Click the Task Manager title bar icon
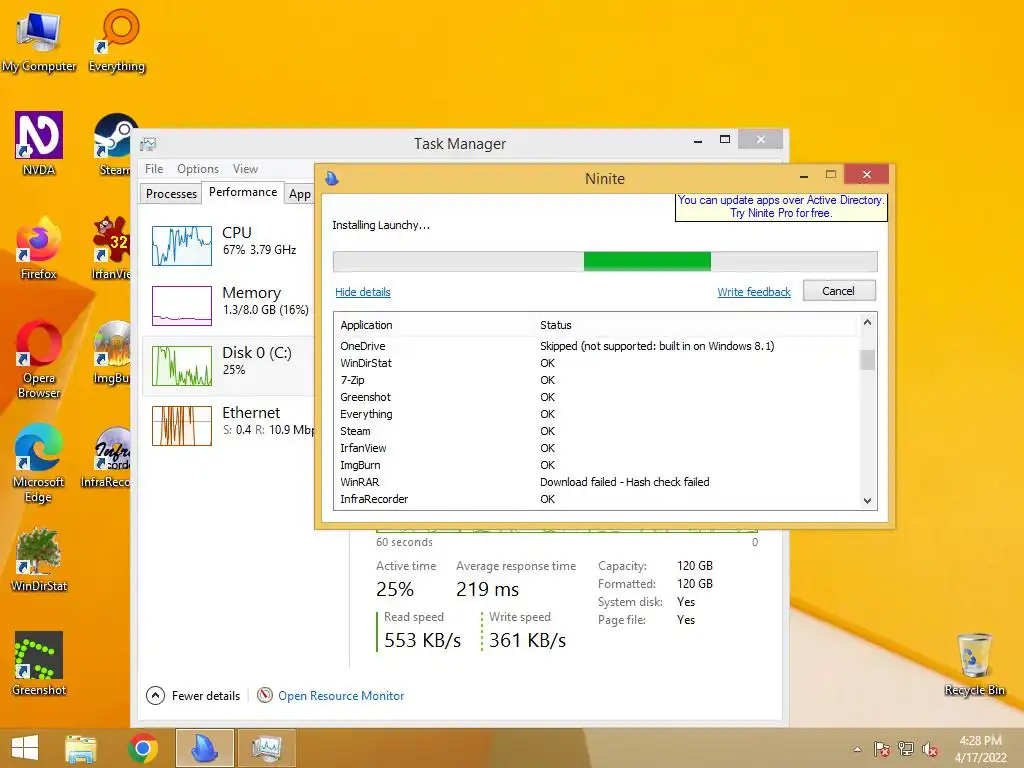 [148, 144]
